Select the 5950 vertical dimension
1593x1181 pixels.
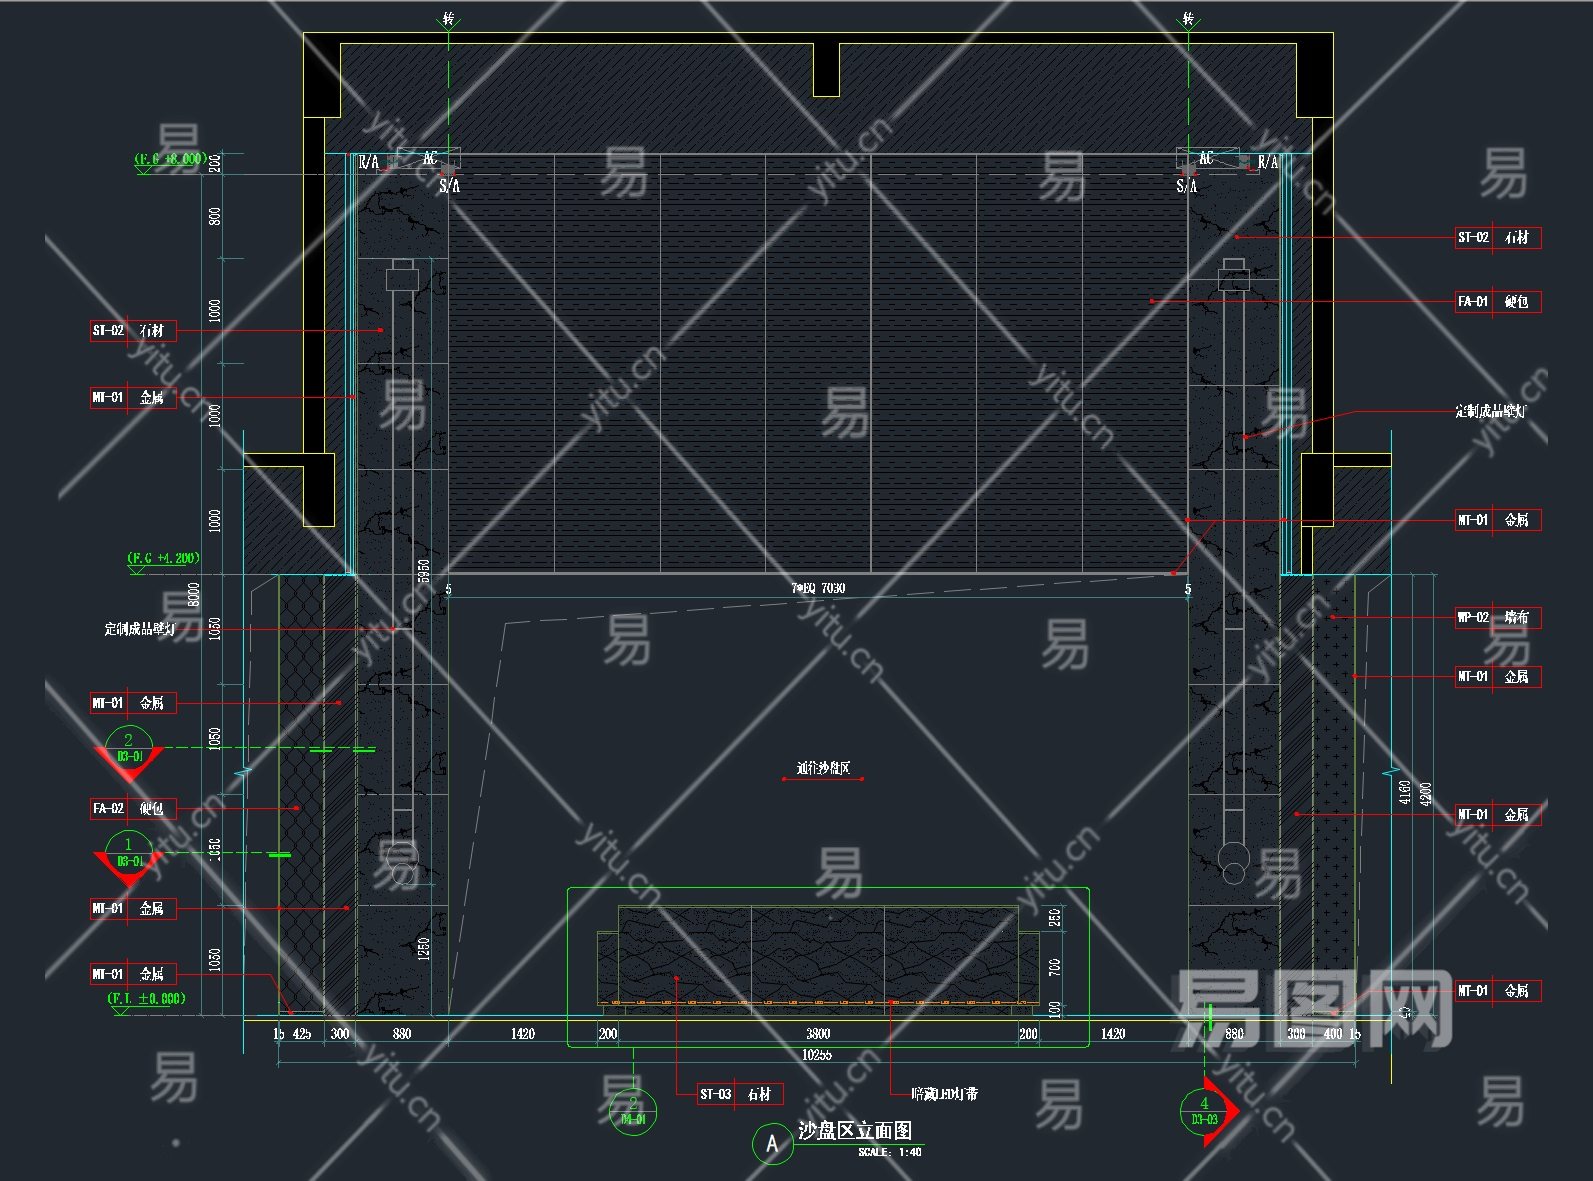424,572
